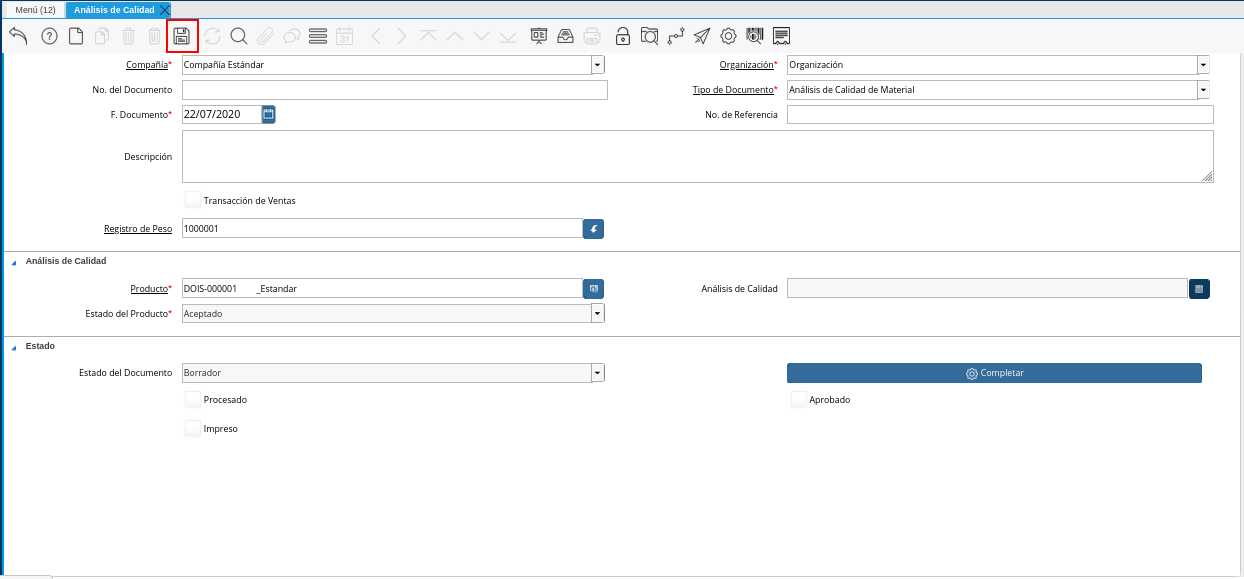Image resolution: width=1244 pixels, height=579 pixels.
Task: Open Zoom Across folder-magnifier icon
Action: pyautogui.click(x=649, y=36)
